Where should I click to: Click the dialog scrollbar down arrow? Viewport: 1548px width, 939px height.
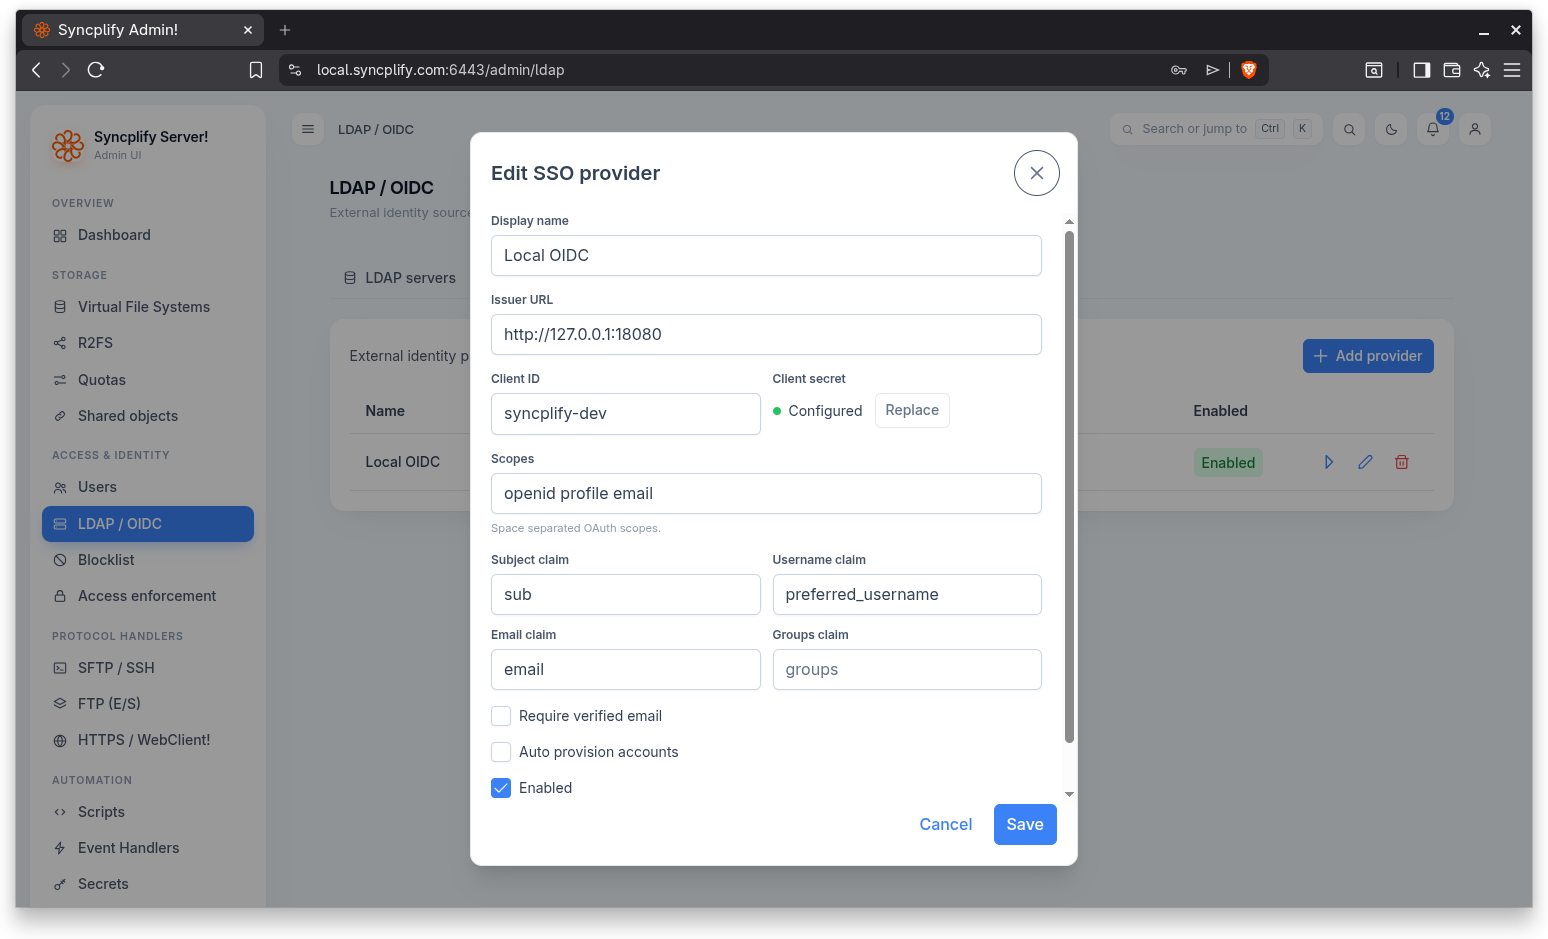(1069, 794)
